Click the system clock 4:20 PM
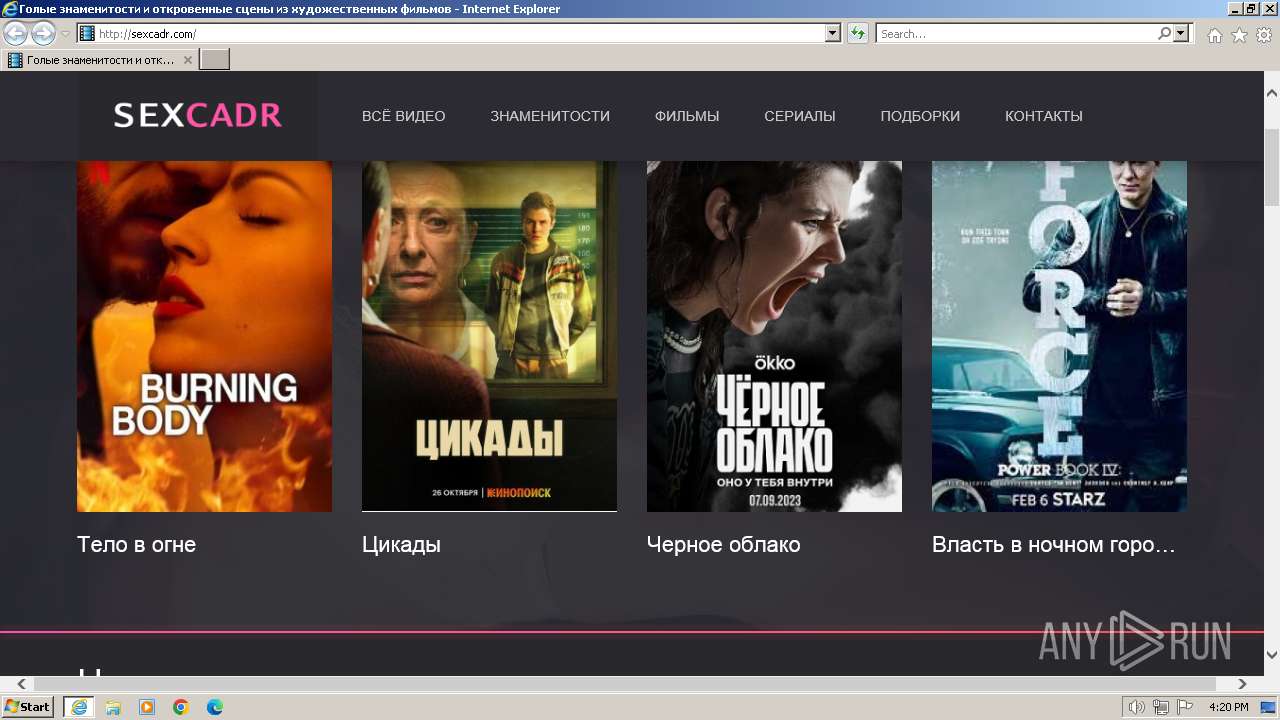Image resolution: width=1280 pixels, height=720 pixels. [x=1228, y=707]
